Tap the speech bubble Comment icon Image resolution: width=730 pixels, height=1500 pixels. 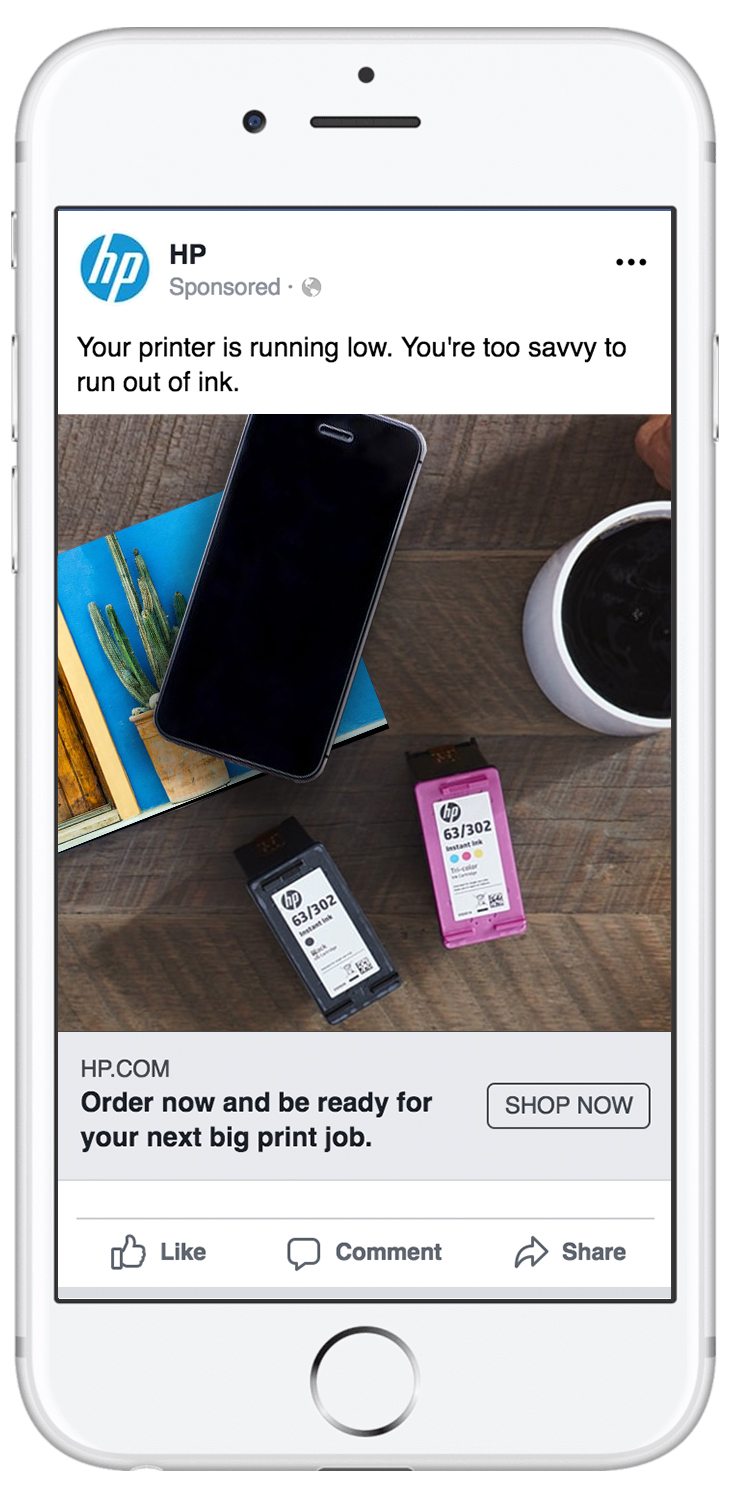coord(304,1253)
